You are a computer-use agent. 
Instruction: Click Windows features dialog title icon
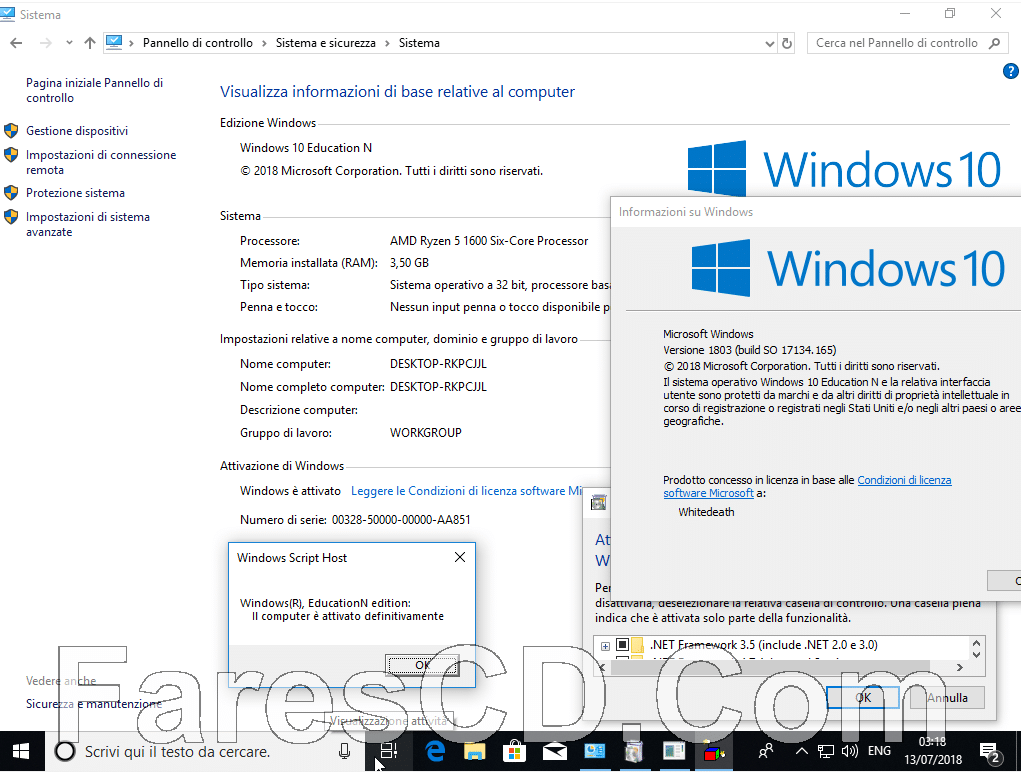point(598,503)
